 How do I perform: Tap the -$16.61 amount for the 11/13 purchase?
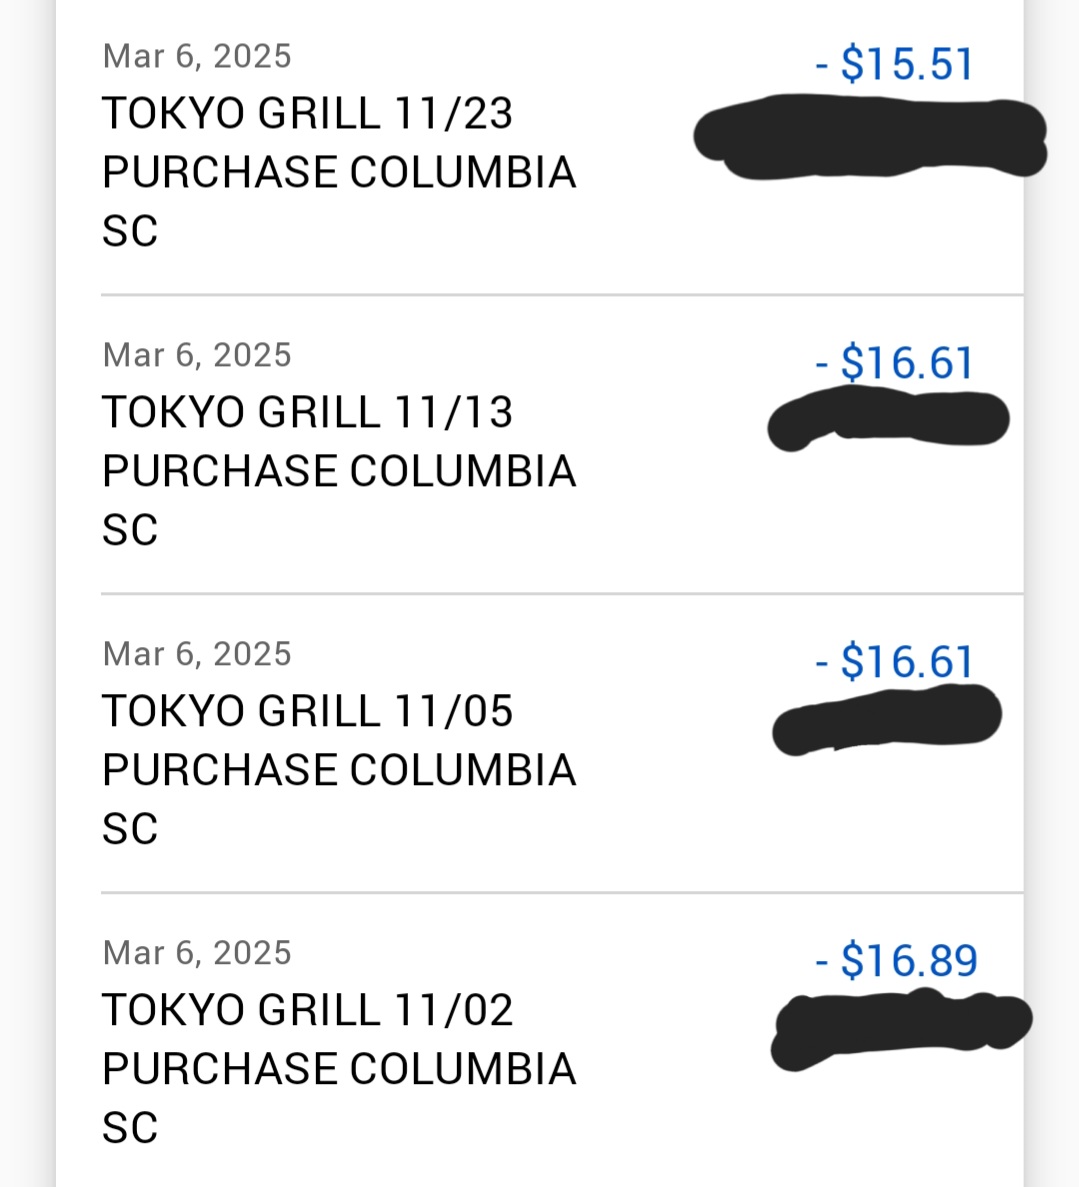pos(894,363)
